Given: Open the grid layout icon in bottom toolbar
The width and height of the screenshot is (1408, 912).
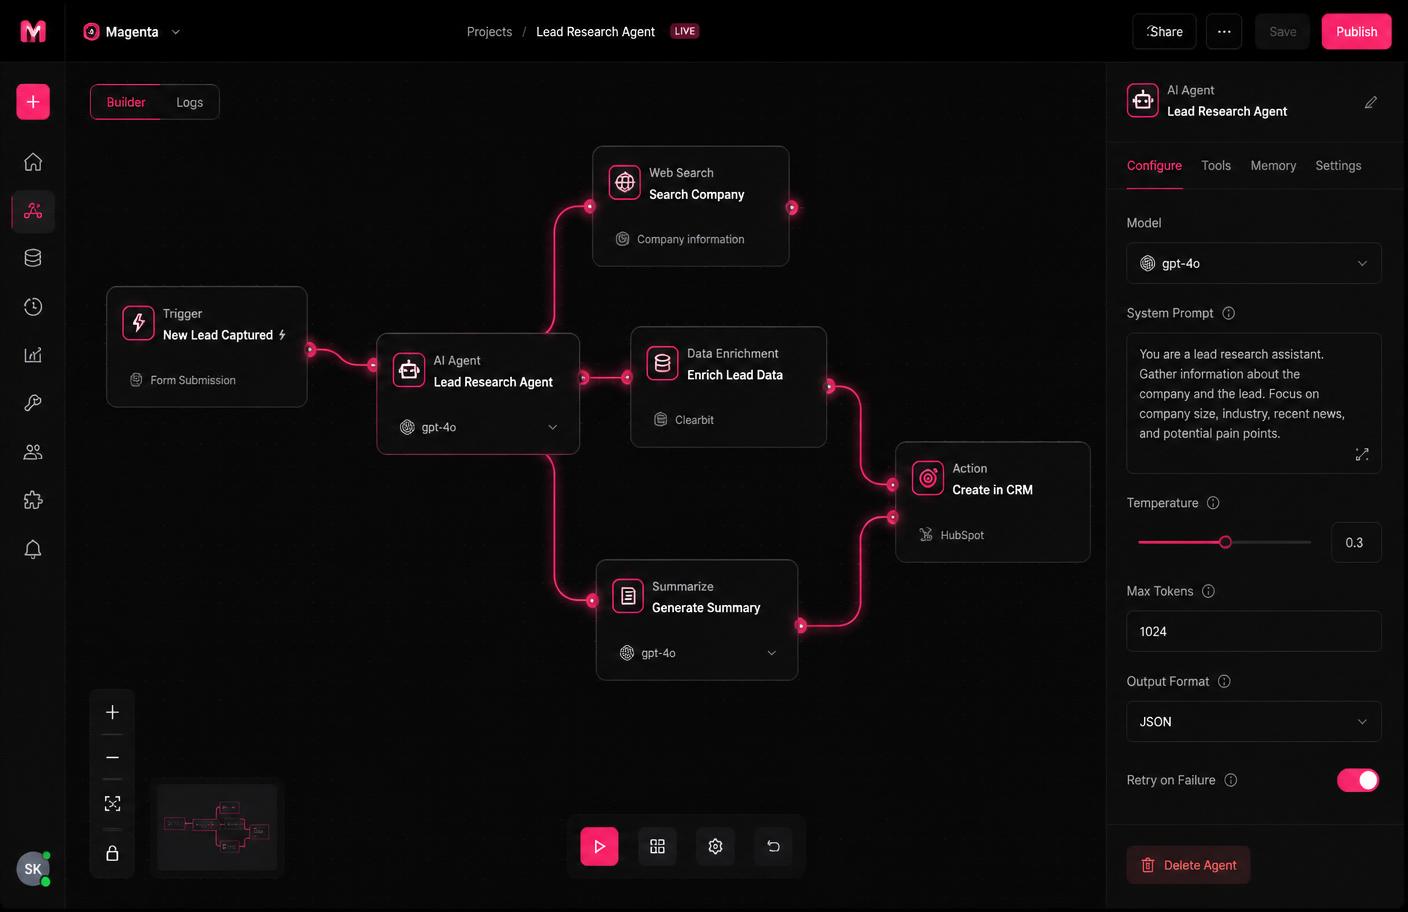Looking at the screenshot, I should click(657, 846).
